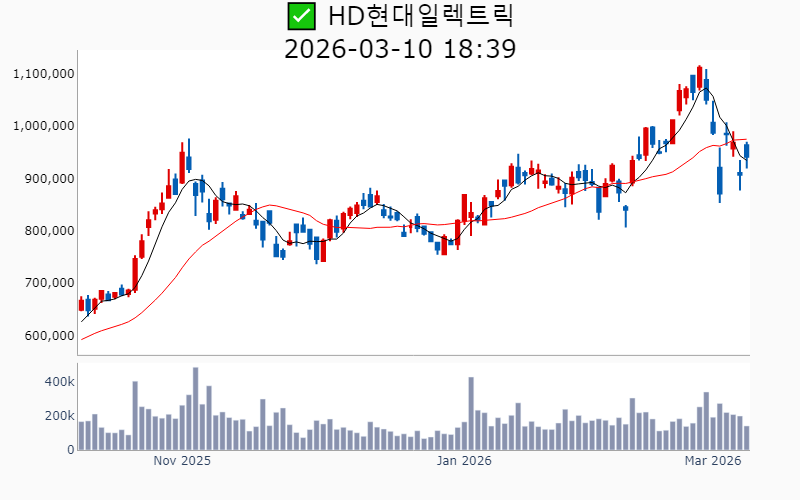Click the 200k volume axis label
The height and width of the screenshot is (500, 800).
[59, 416]
